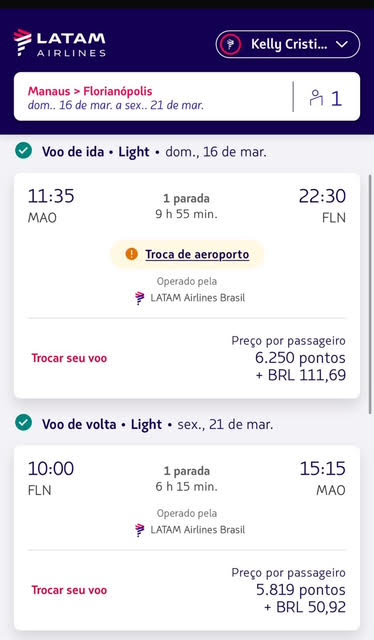Select the 1 parada 6 h 15 min details
Screen dimensions: 374x640
click(187, 478)
